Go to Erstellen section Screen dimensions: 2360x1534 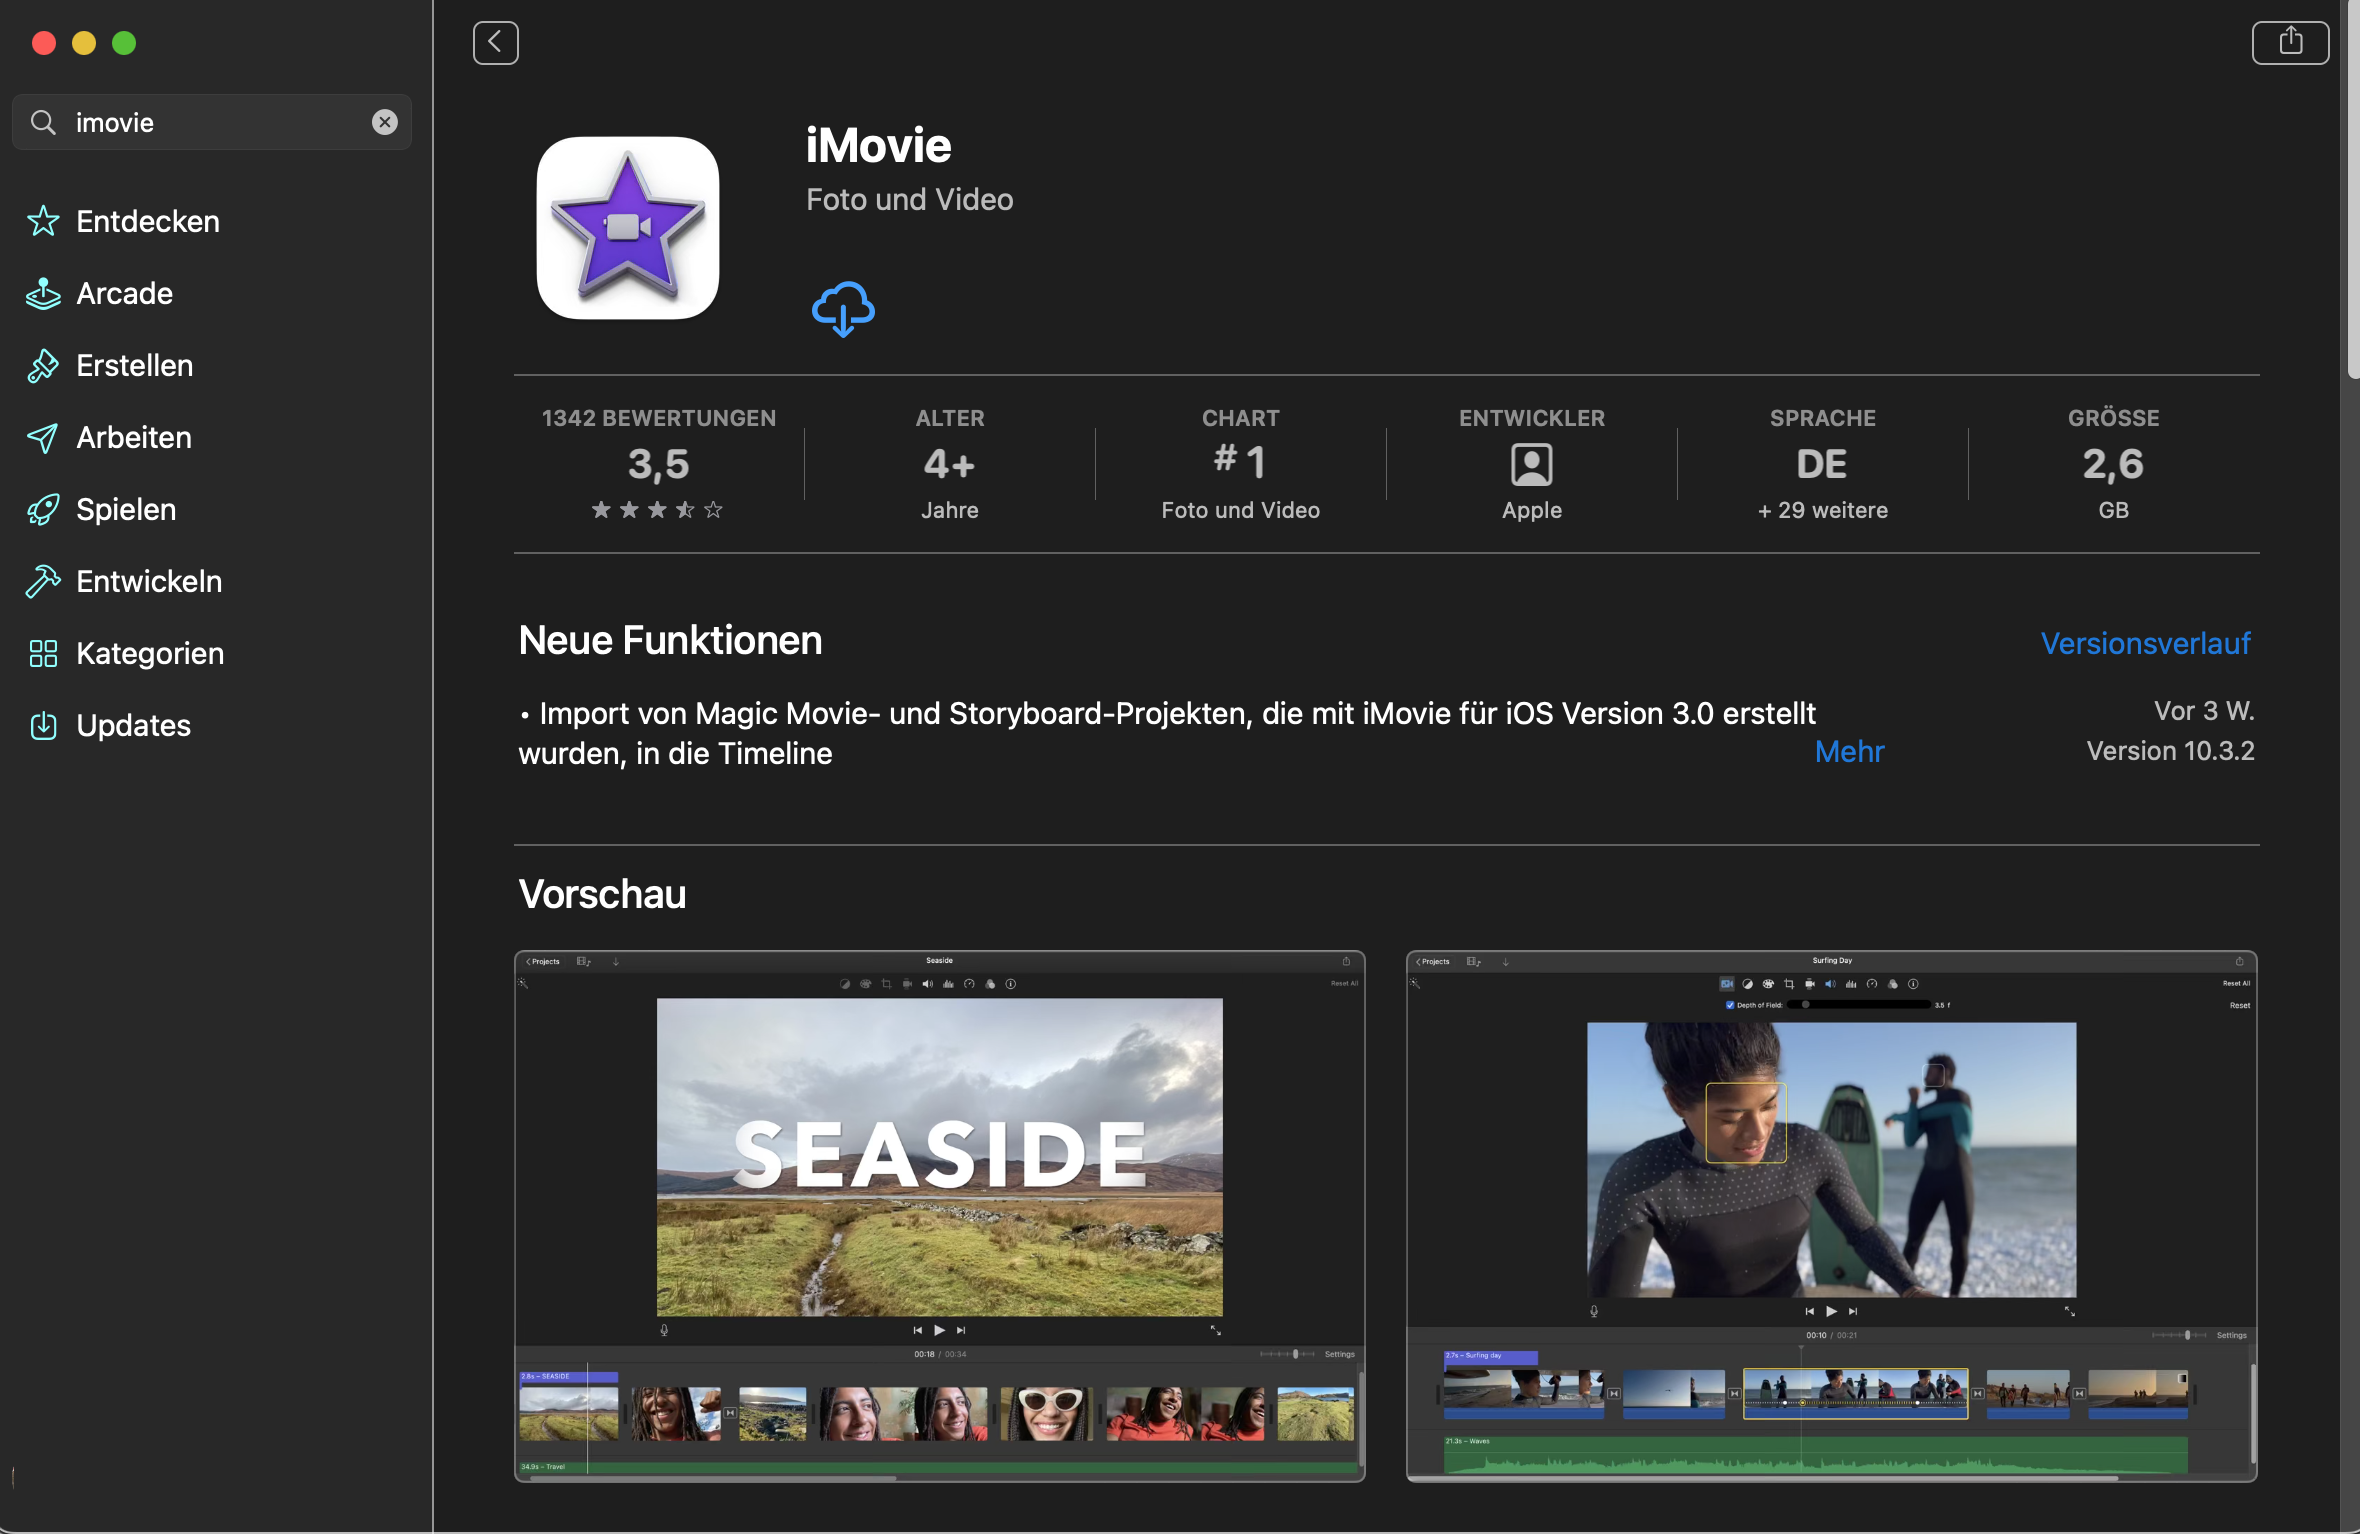click(x=134, y=365)
